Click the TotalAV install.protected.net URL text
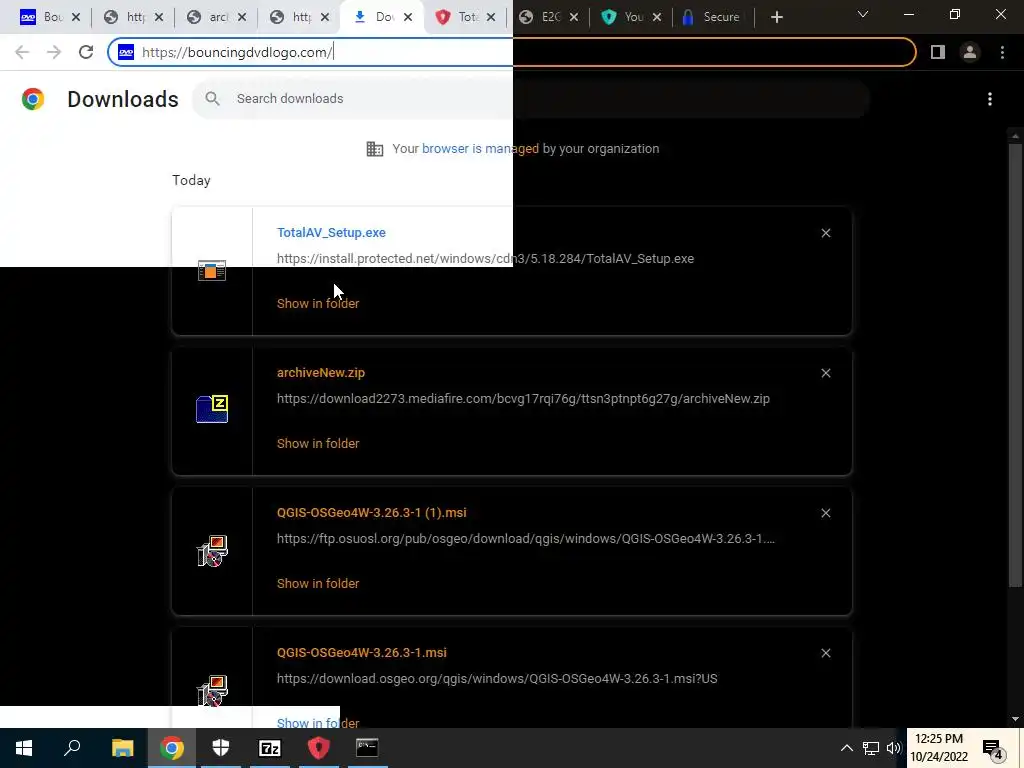Screen dimensions: 1024x768 click(485, 259)
